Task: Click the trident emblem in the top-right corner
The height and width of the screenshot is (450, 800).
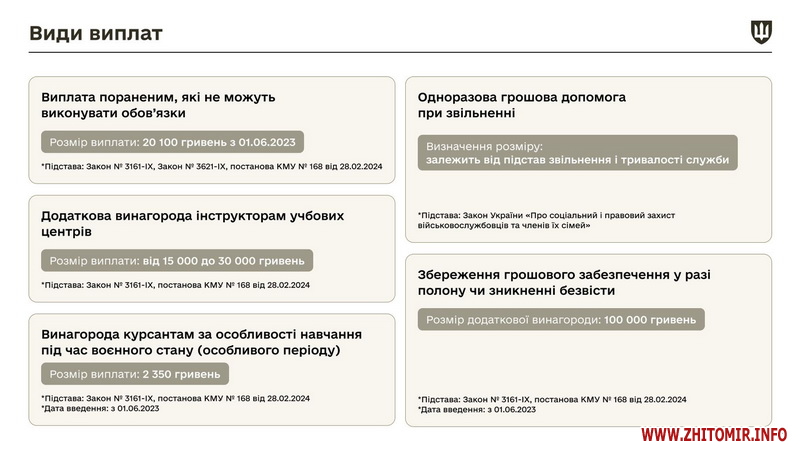Action: pos(761,33)
